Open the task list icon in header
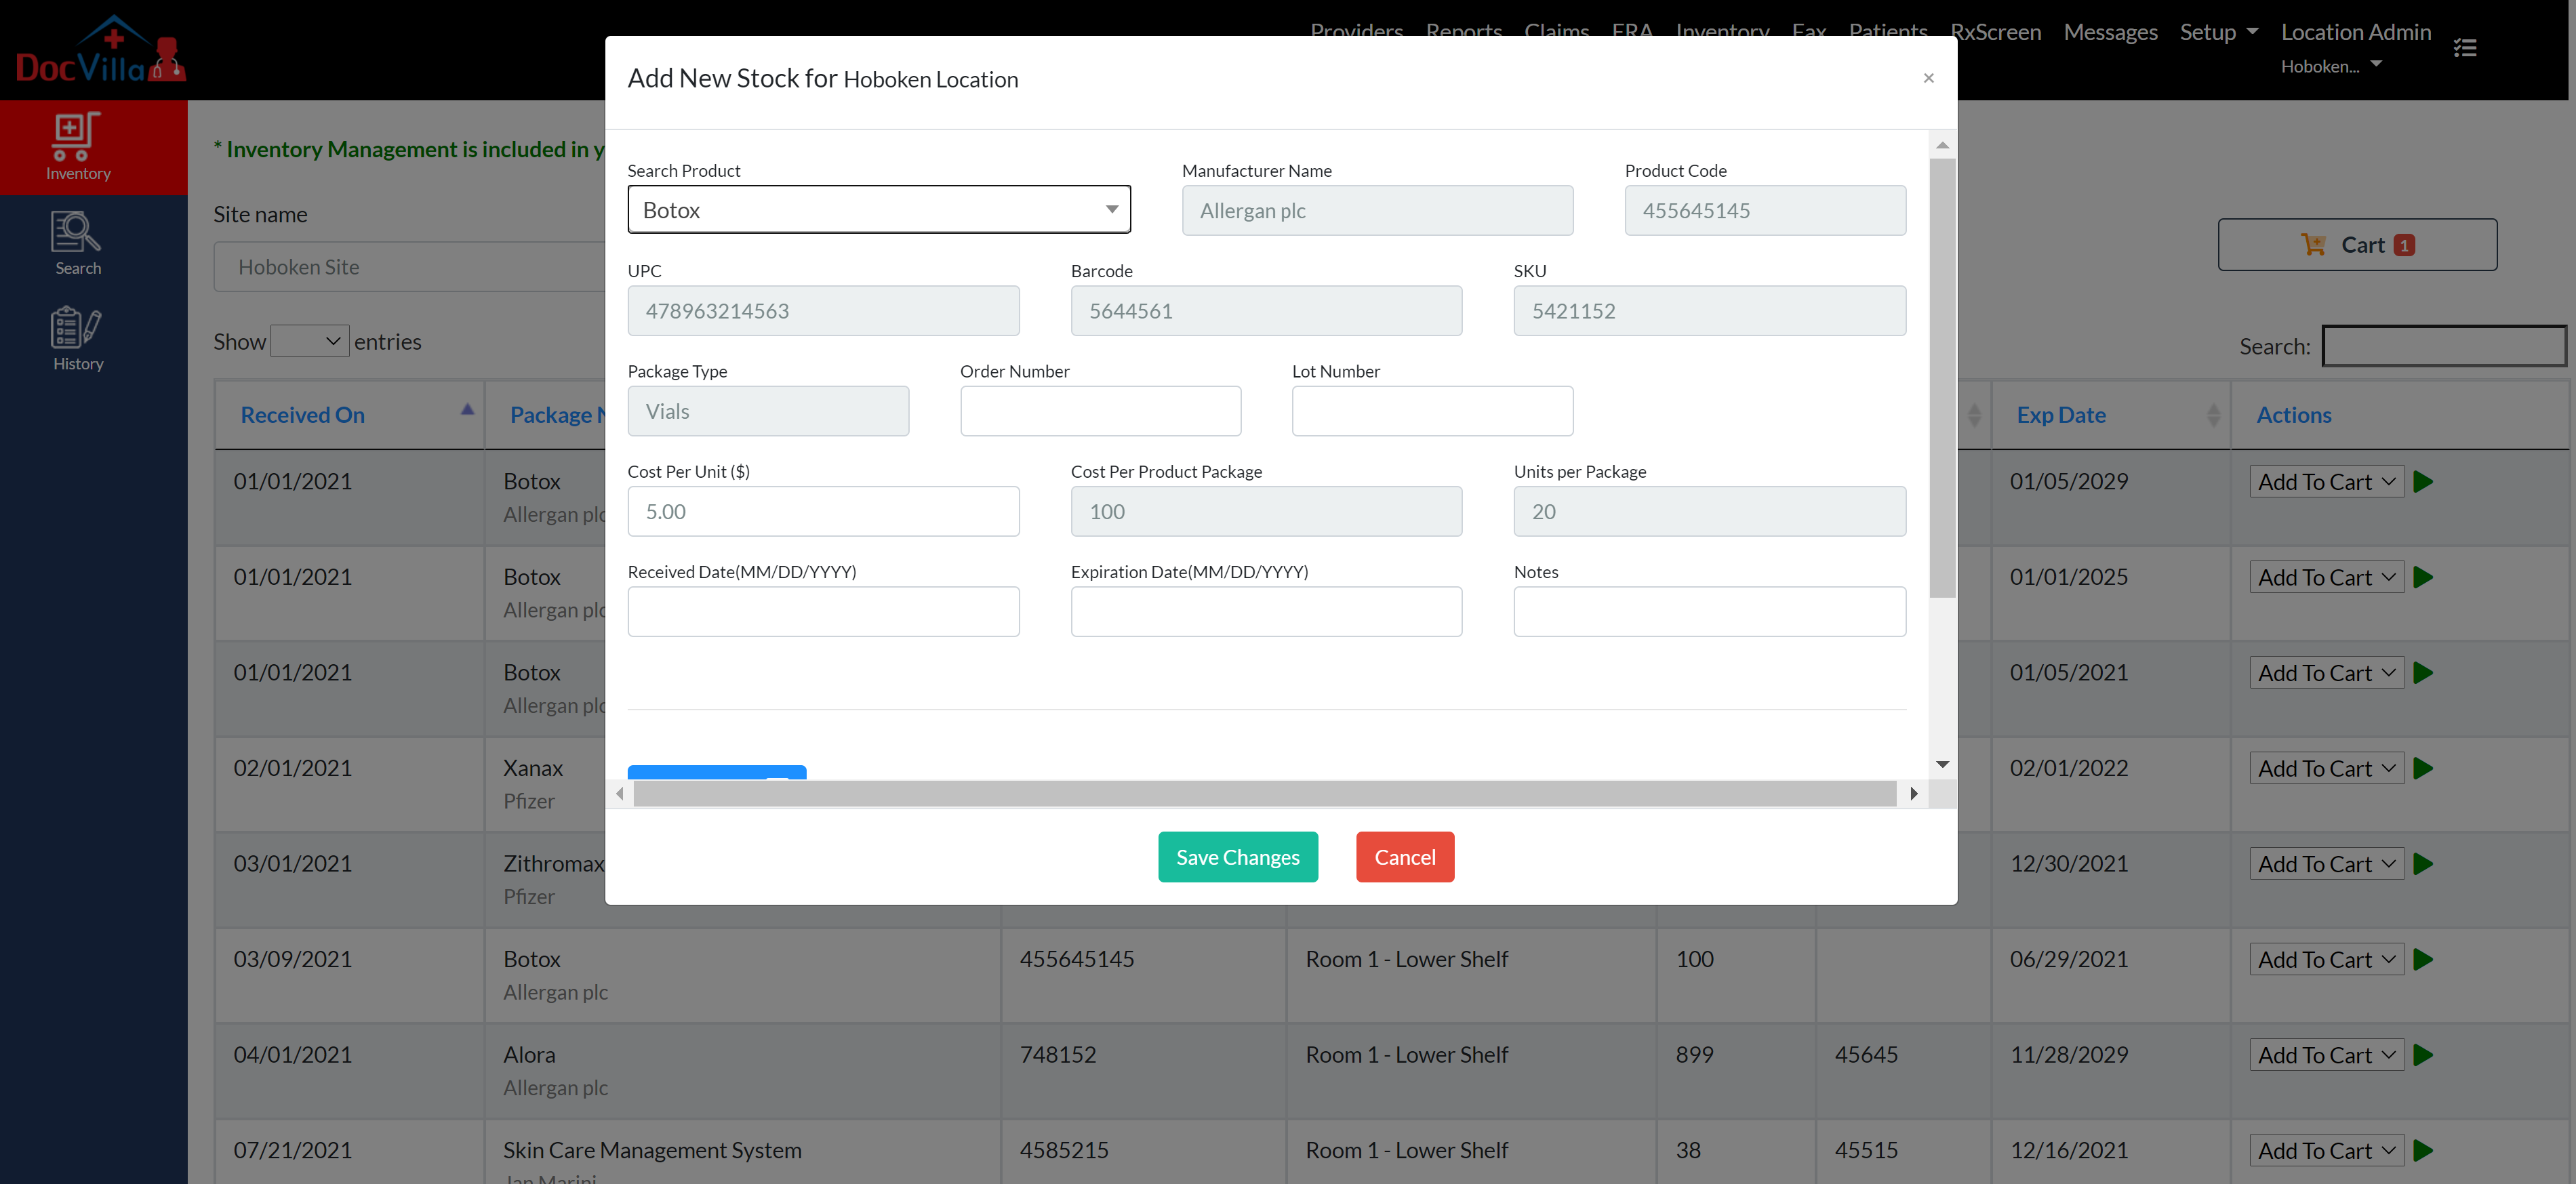The width and height of the screenshot is (2576, 1184). tap(2464, 47)
